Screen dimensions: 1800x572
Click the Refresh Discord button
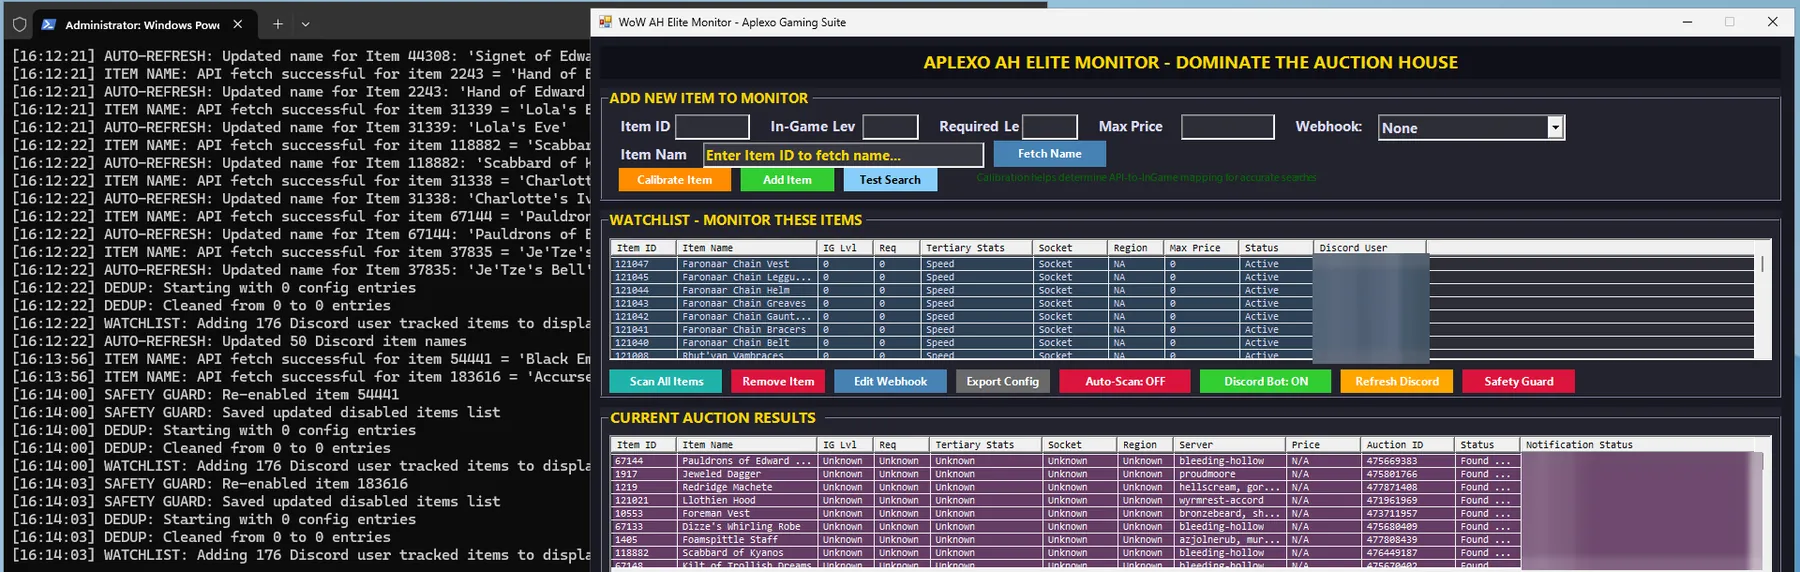[x=1397, y=381]
